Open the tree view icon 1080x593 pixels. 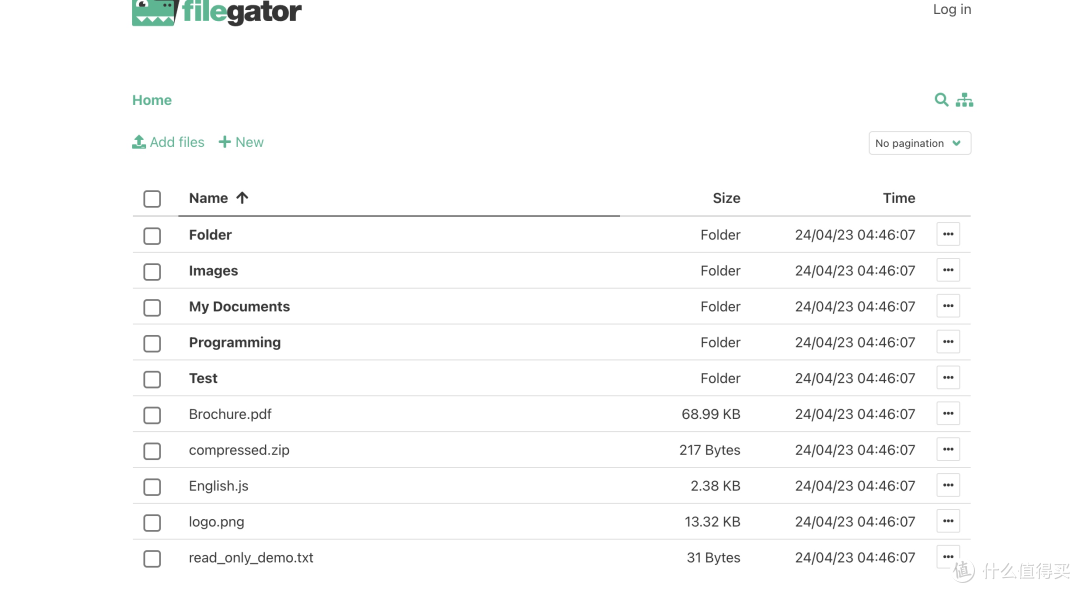tap(964, 100)
